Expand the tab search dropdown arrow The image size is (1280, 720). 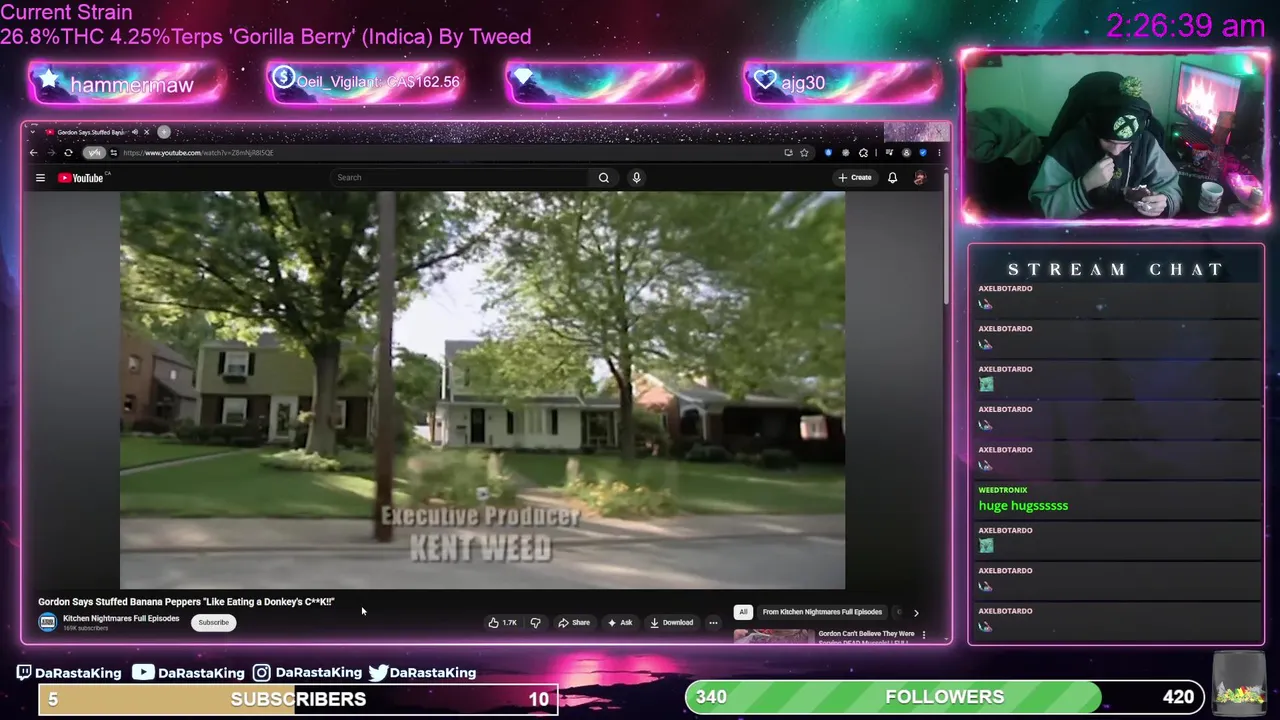coord(32,132)
